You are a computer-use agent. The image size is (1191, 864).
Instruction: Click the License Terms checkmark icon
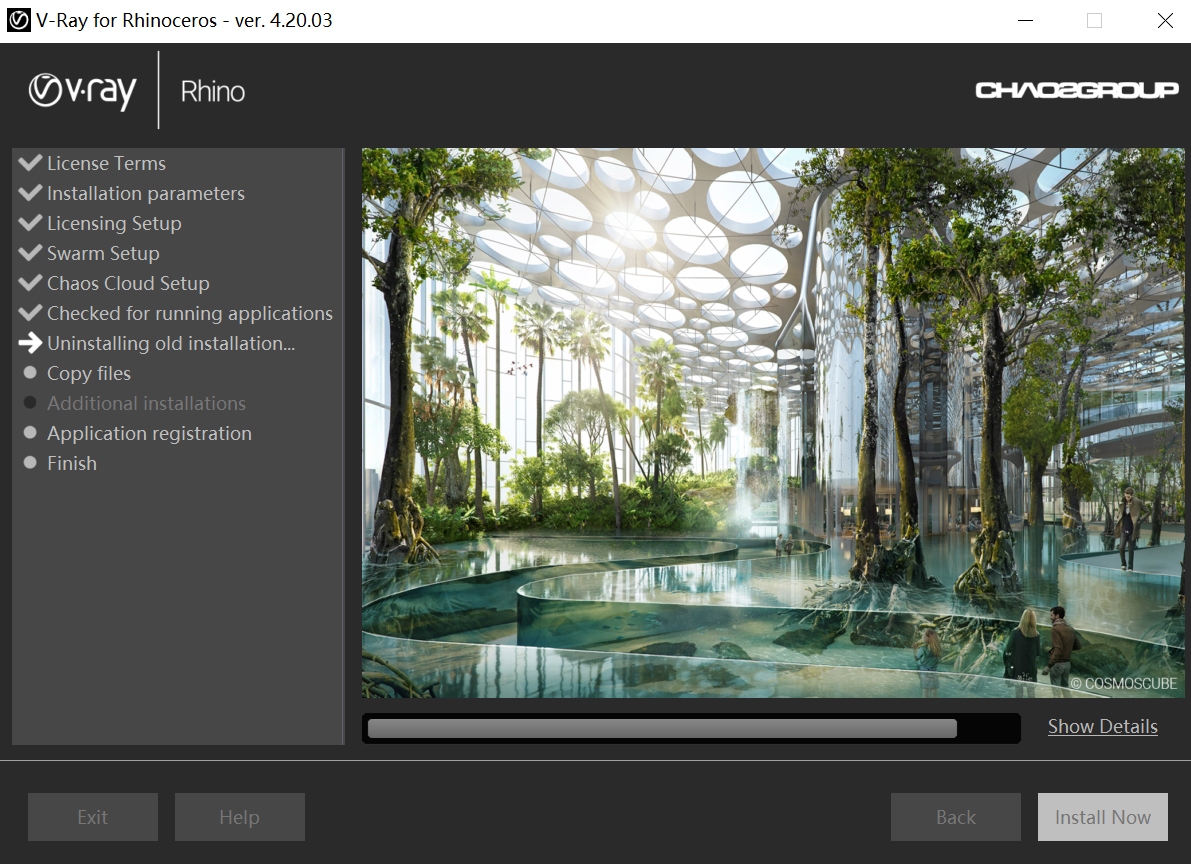pos(30,163)
